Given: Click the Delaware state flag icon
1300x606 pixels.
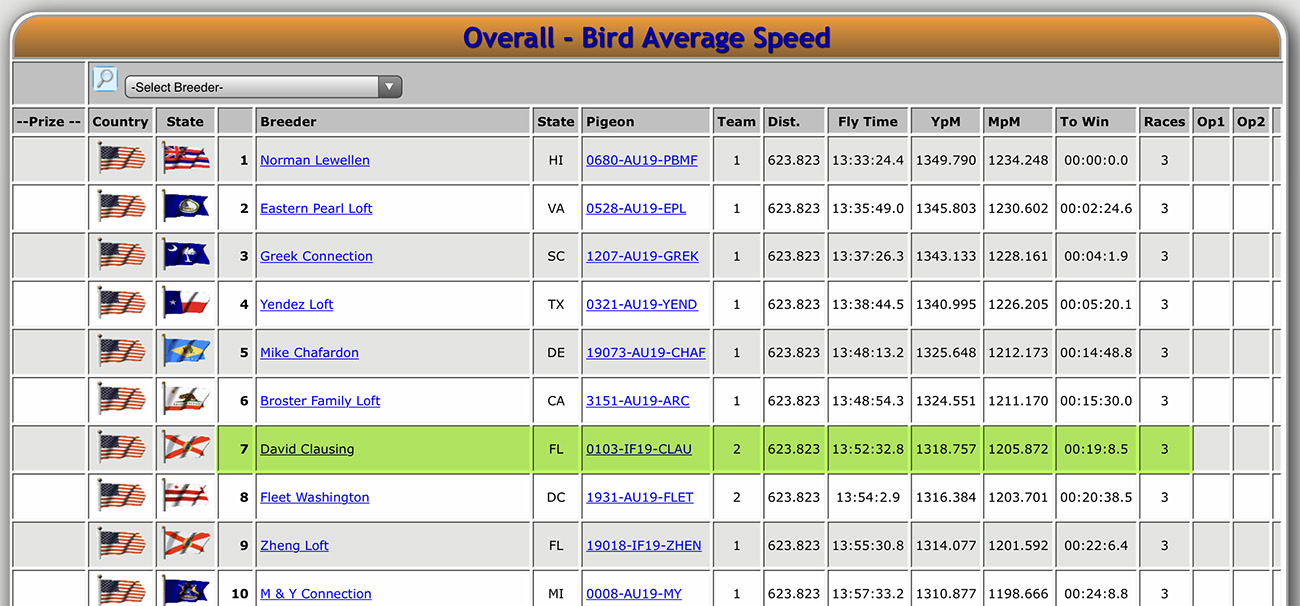Looking at the screenshot, I should point(185,351).
